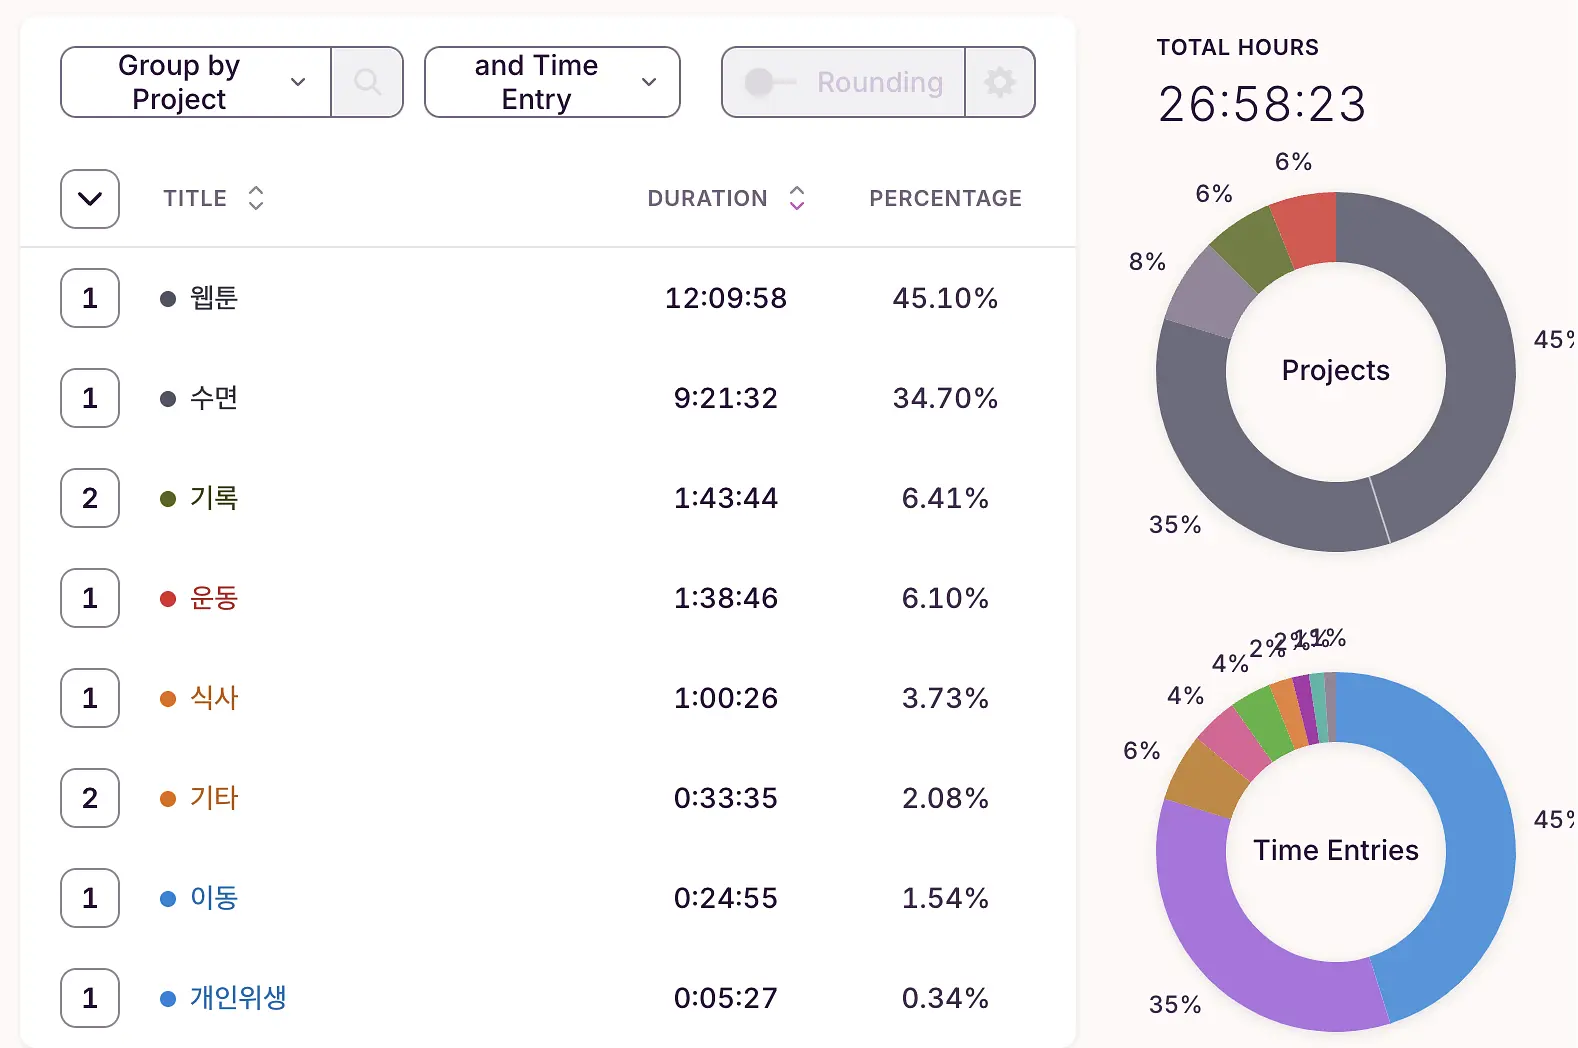Click the search magnifier icon
Viewport: 1578px width, 1048px height.
pos(367,82)
